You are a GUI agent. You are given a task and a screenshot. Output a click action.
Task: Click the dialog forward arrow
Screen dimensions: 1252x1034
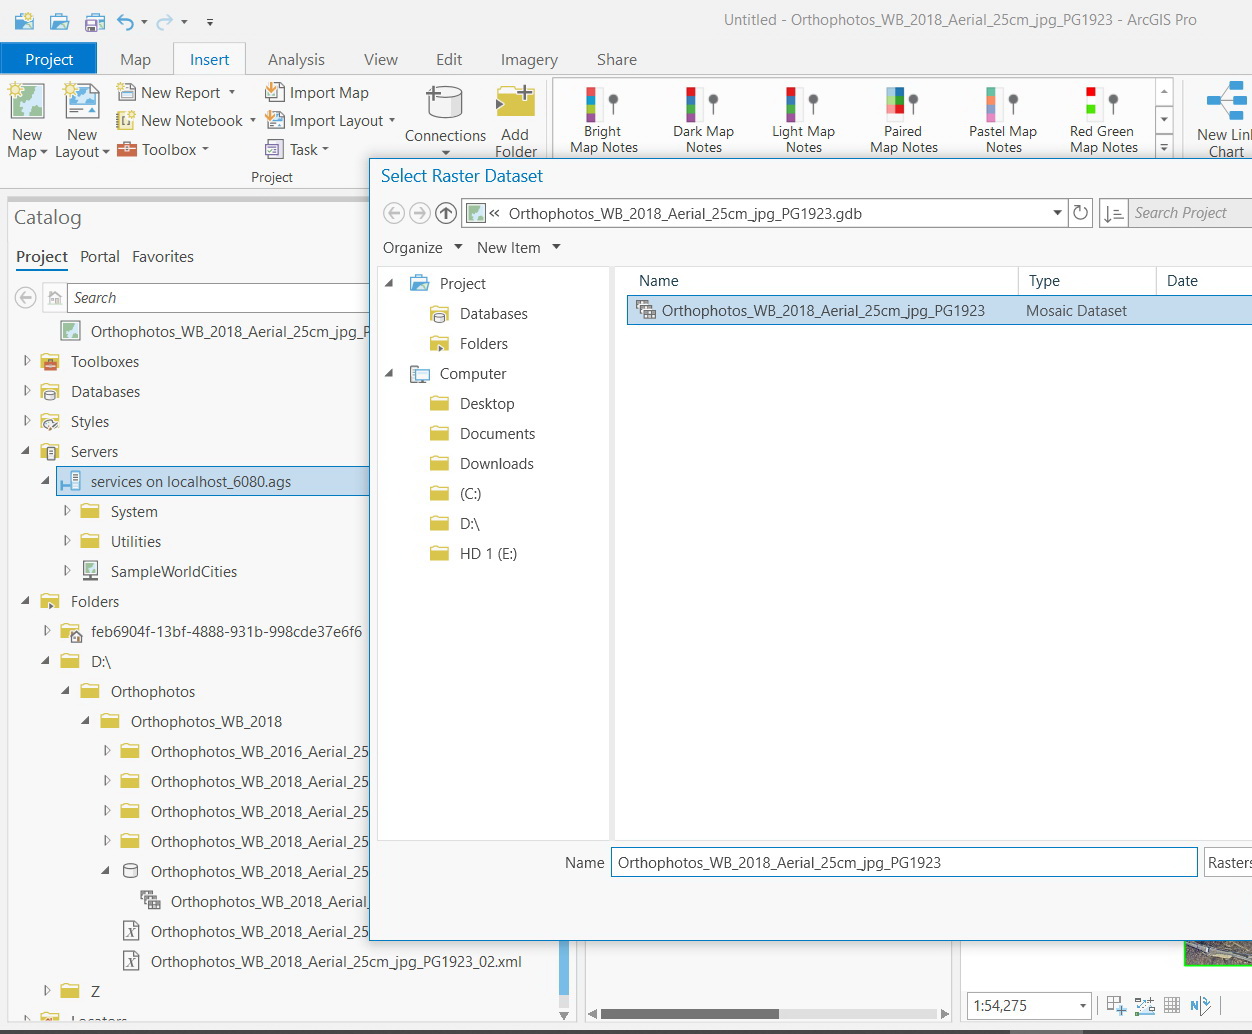point(420,213)
